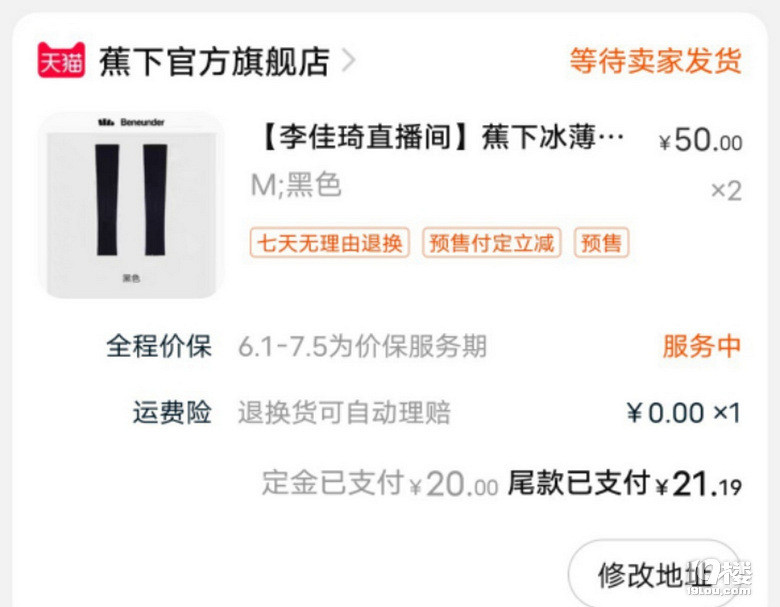Tap the red Tmall 天猫 logo icon
This screenshot has height=607, width=780.
(x=61, y=60)
